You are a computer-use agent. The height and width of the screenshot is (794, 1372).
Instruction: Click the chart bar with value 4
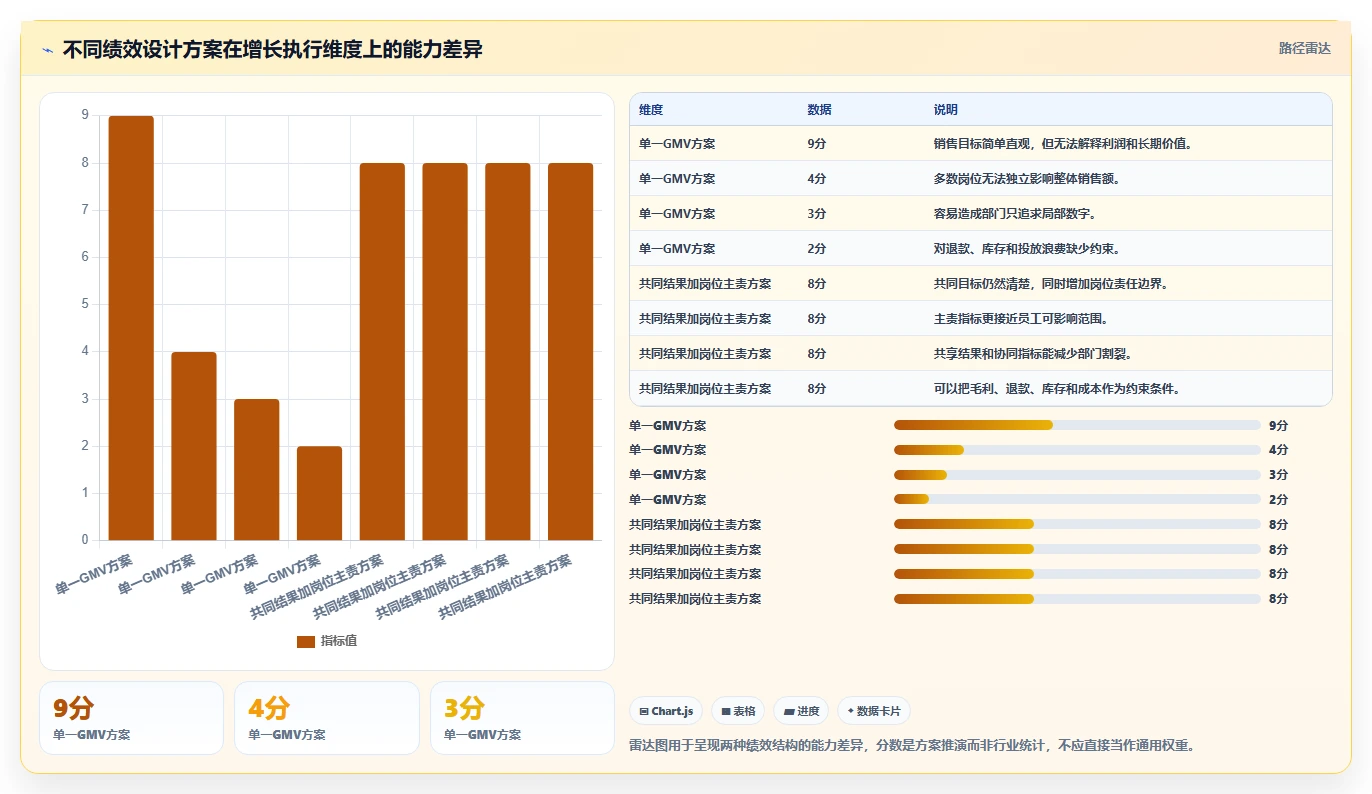click(x=194, y=446)
